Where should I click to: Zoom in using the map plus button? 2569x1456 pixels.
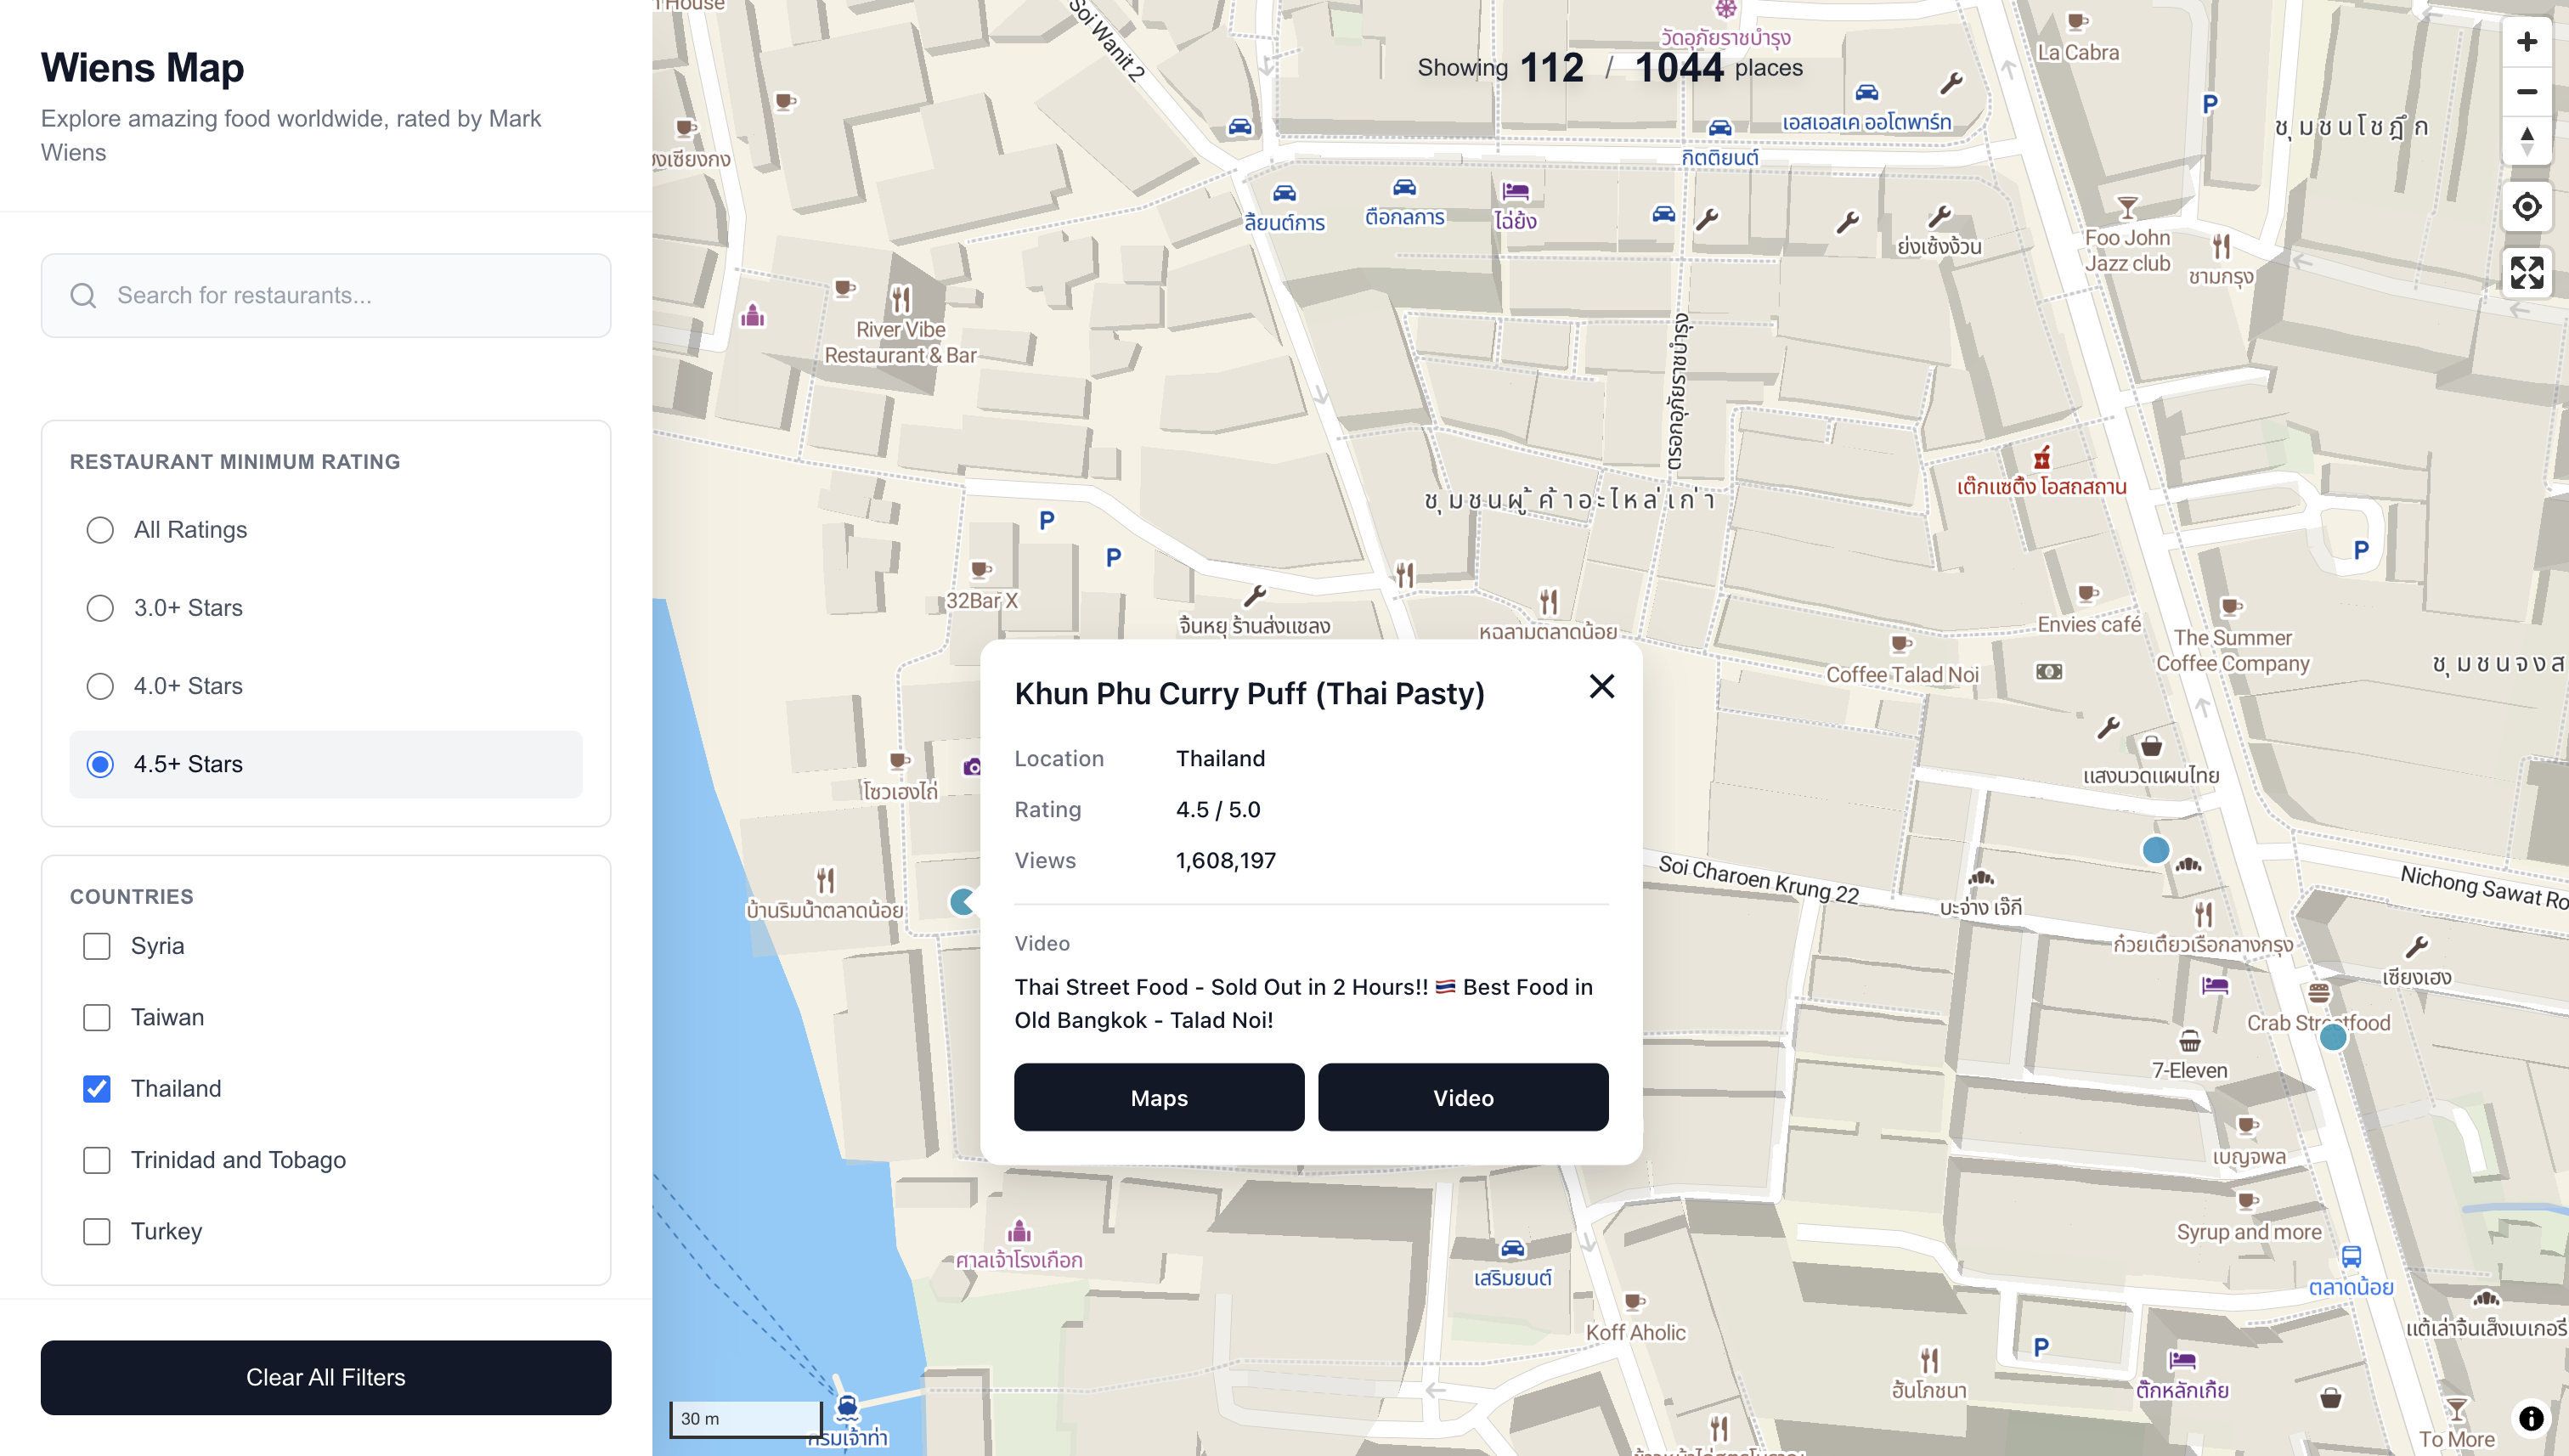(x=2526, y=42)
